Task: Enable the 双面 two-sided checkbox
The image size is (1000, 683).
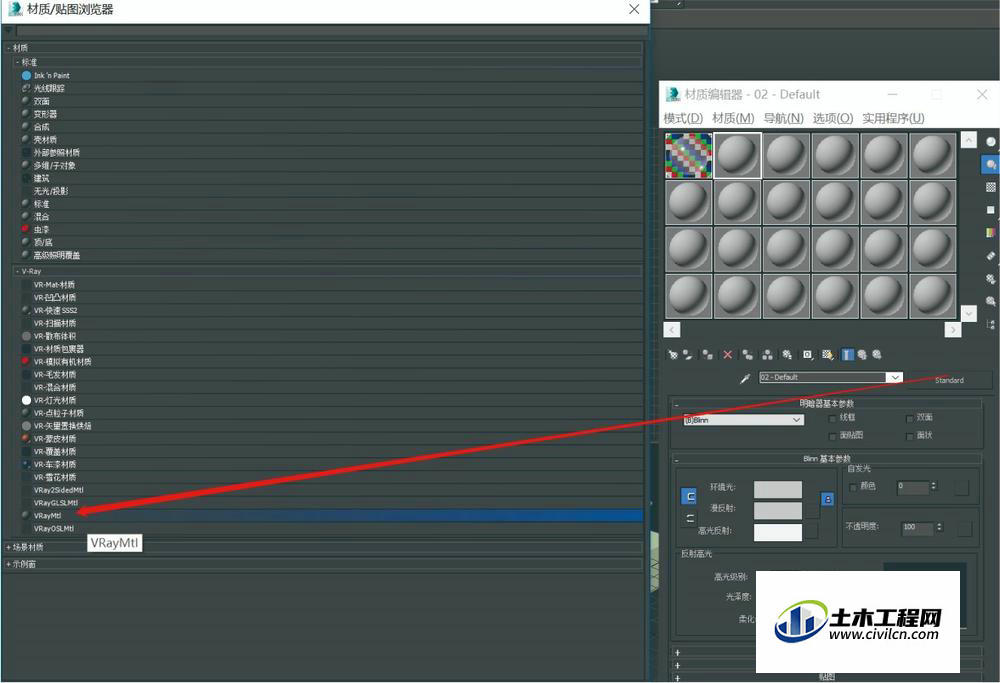Action: tap(909, 418)
